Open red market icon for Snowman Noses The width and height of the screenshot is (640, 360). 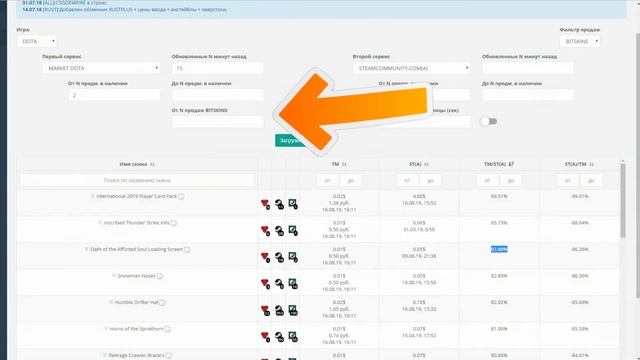(x=265, y=283)
